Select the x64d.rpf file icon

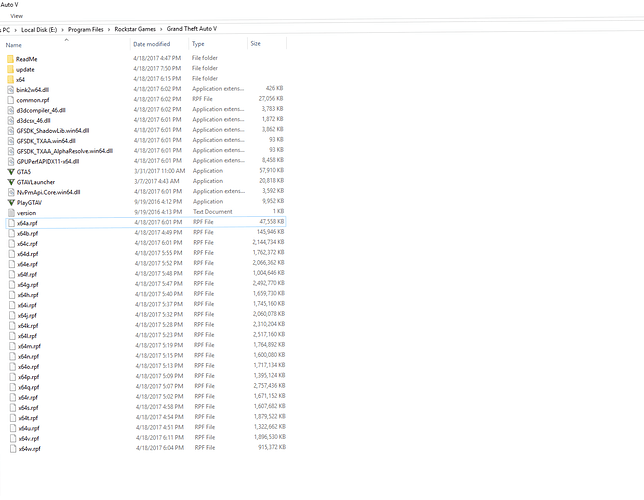12,254
